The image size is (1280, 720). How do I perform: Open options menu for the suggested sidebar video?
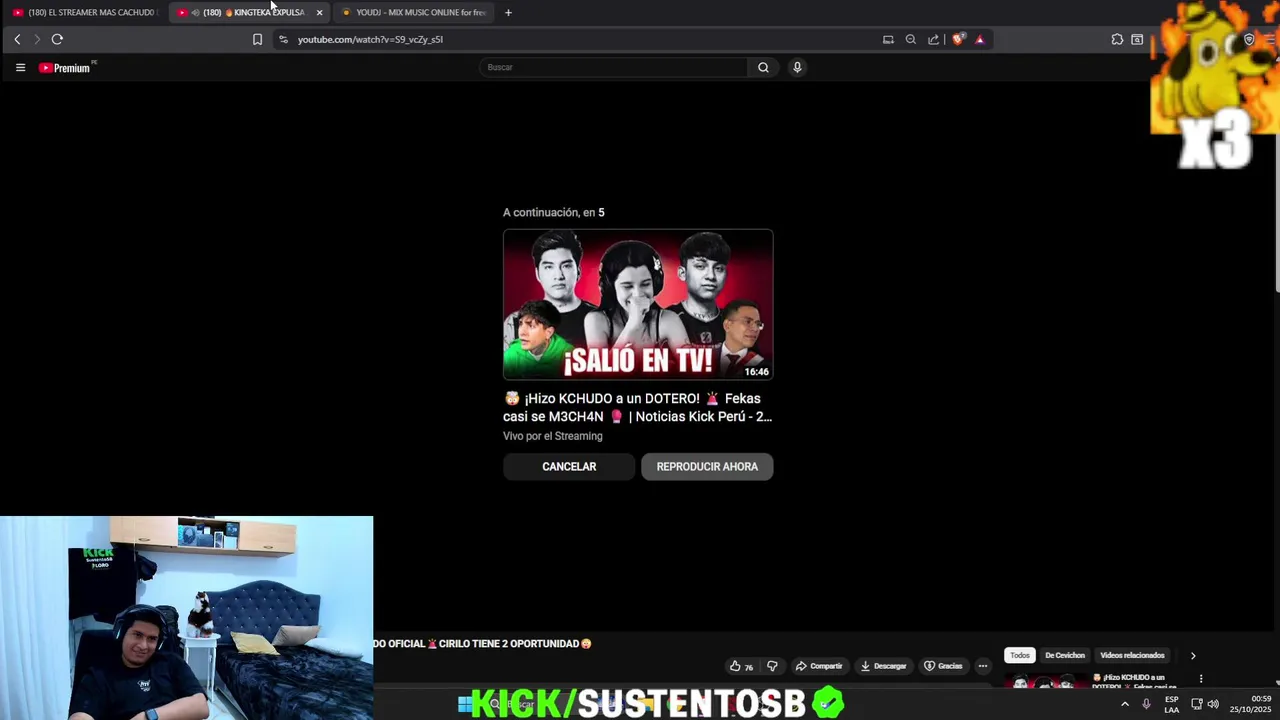1201,679
